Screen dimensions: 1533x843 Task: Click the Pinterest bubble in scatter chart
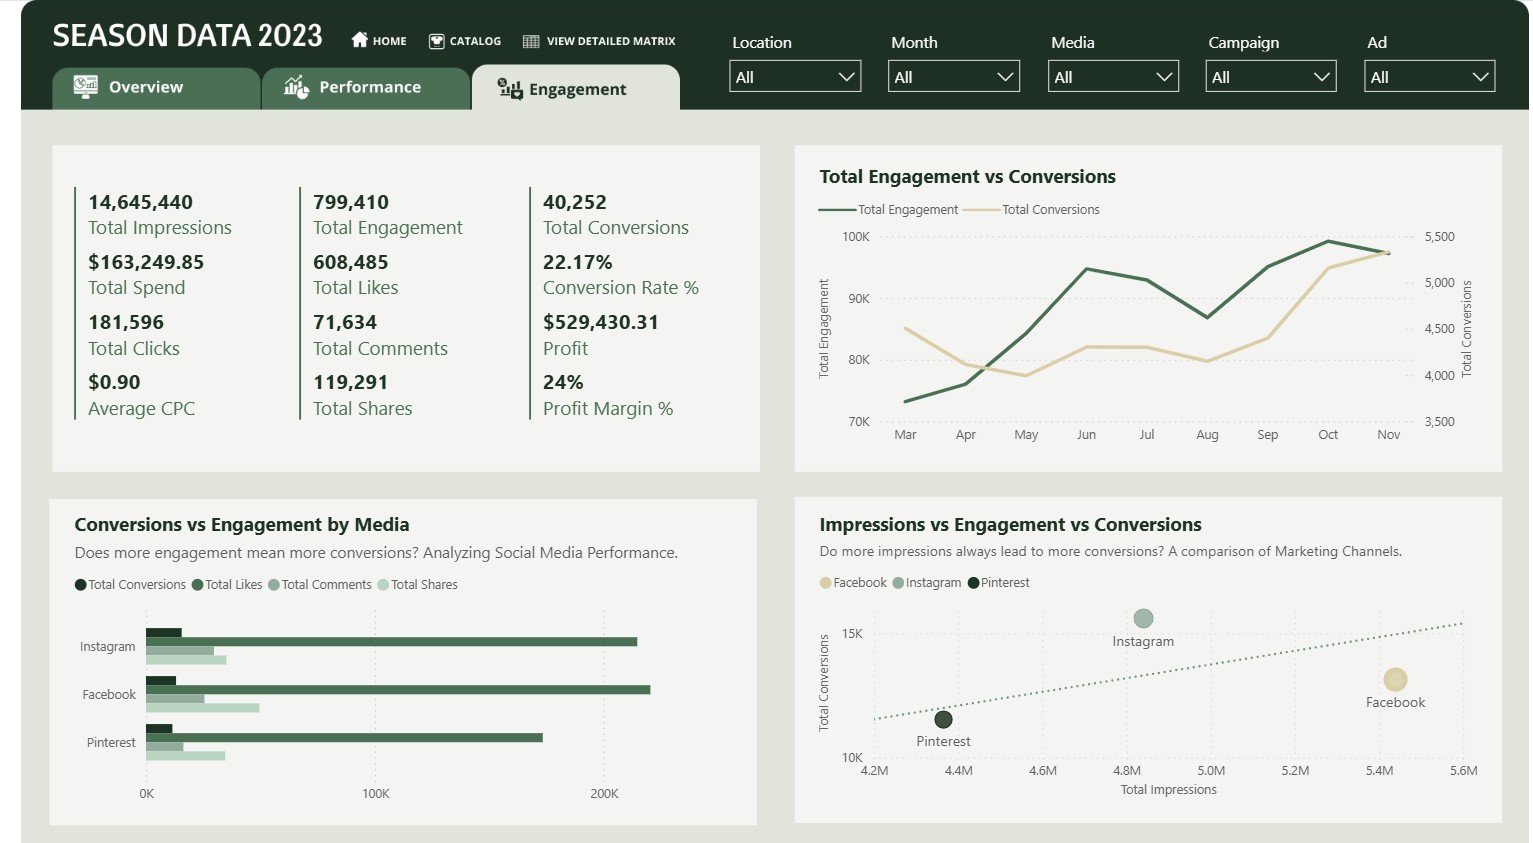point(943,719)
